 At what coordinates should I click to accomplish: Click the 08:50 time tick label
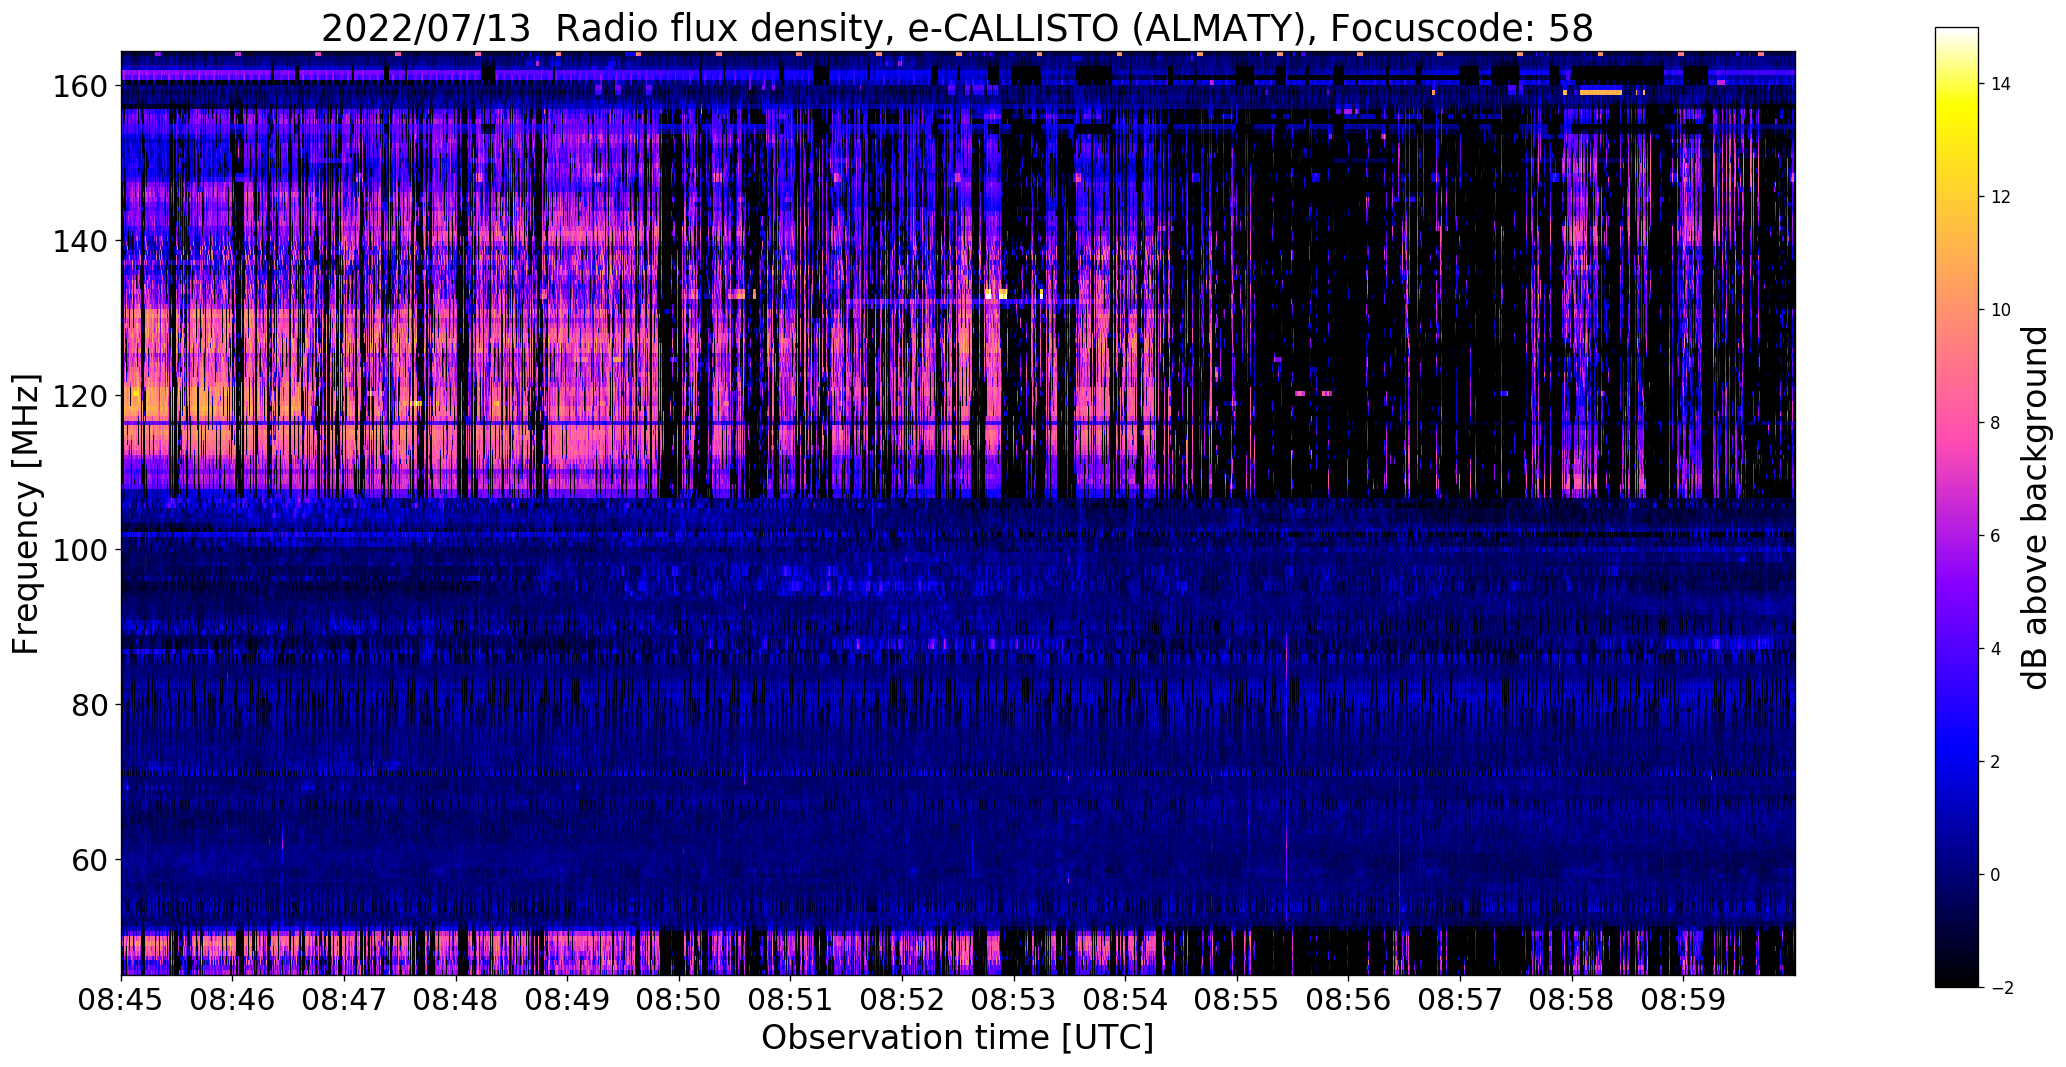679,1001
